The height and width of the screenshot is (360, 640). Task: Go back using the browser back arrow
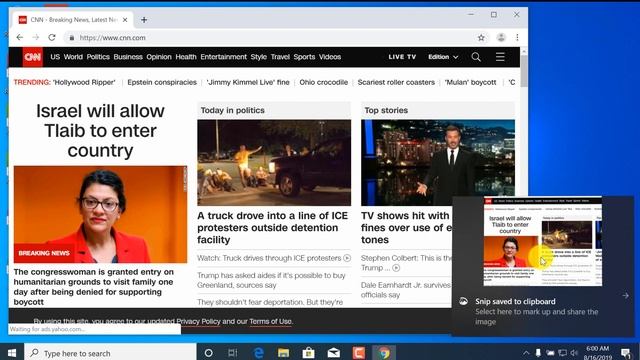click(x=20, y=38)
